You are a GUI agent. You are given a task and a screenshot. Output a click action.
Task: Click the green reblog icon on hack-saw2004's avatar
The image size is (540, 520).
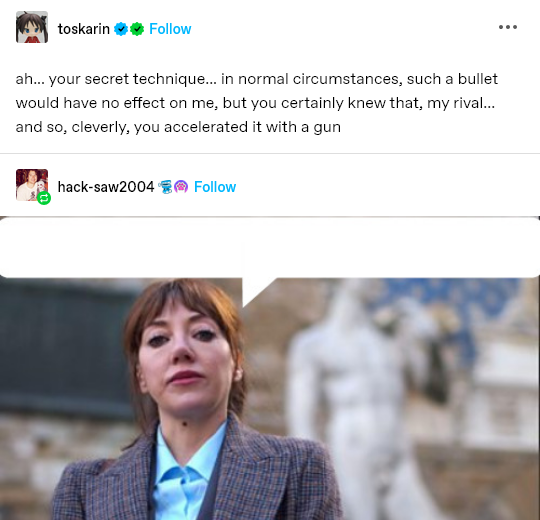tap(44, 198)
